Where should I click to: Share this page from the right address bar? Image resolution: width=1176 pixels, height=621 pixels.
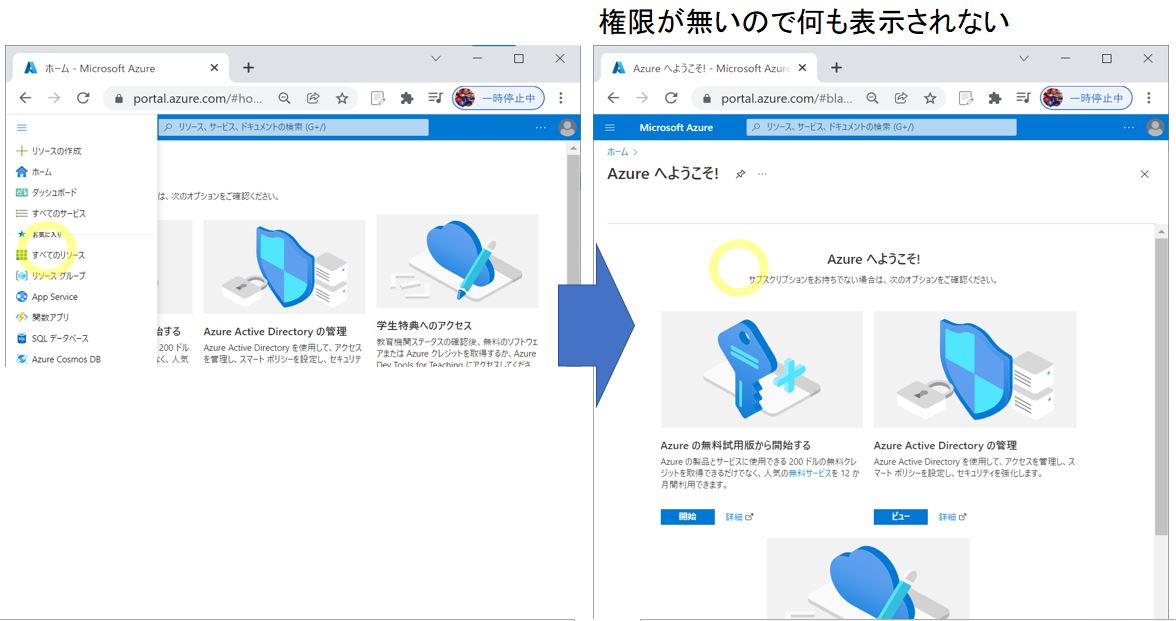coord(901,98)
